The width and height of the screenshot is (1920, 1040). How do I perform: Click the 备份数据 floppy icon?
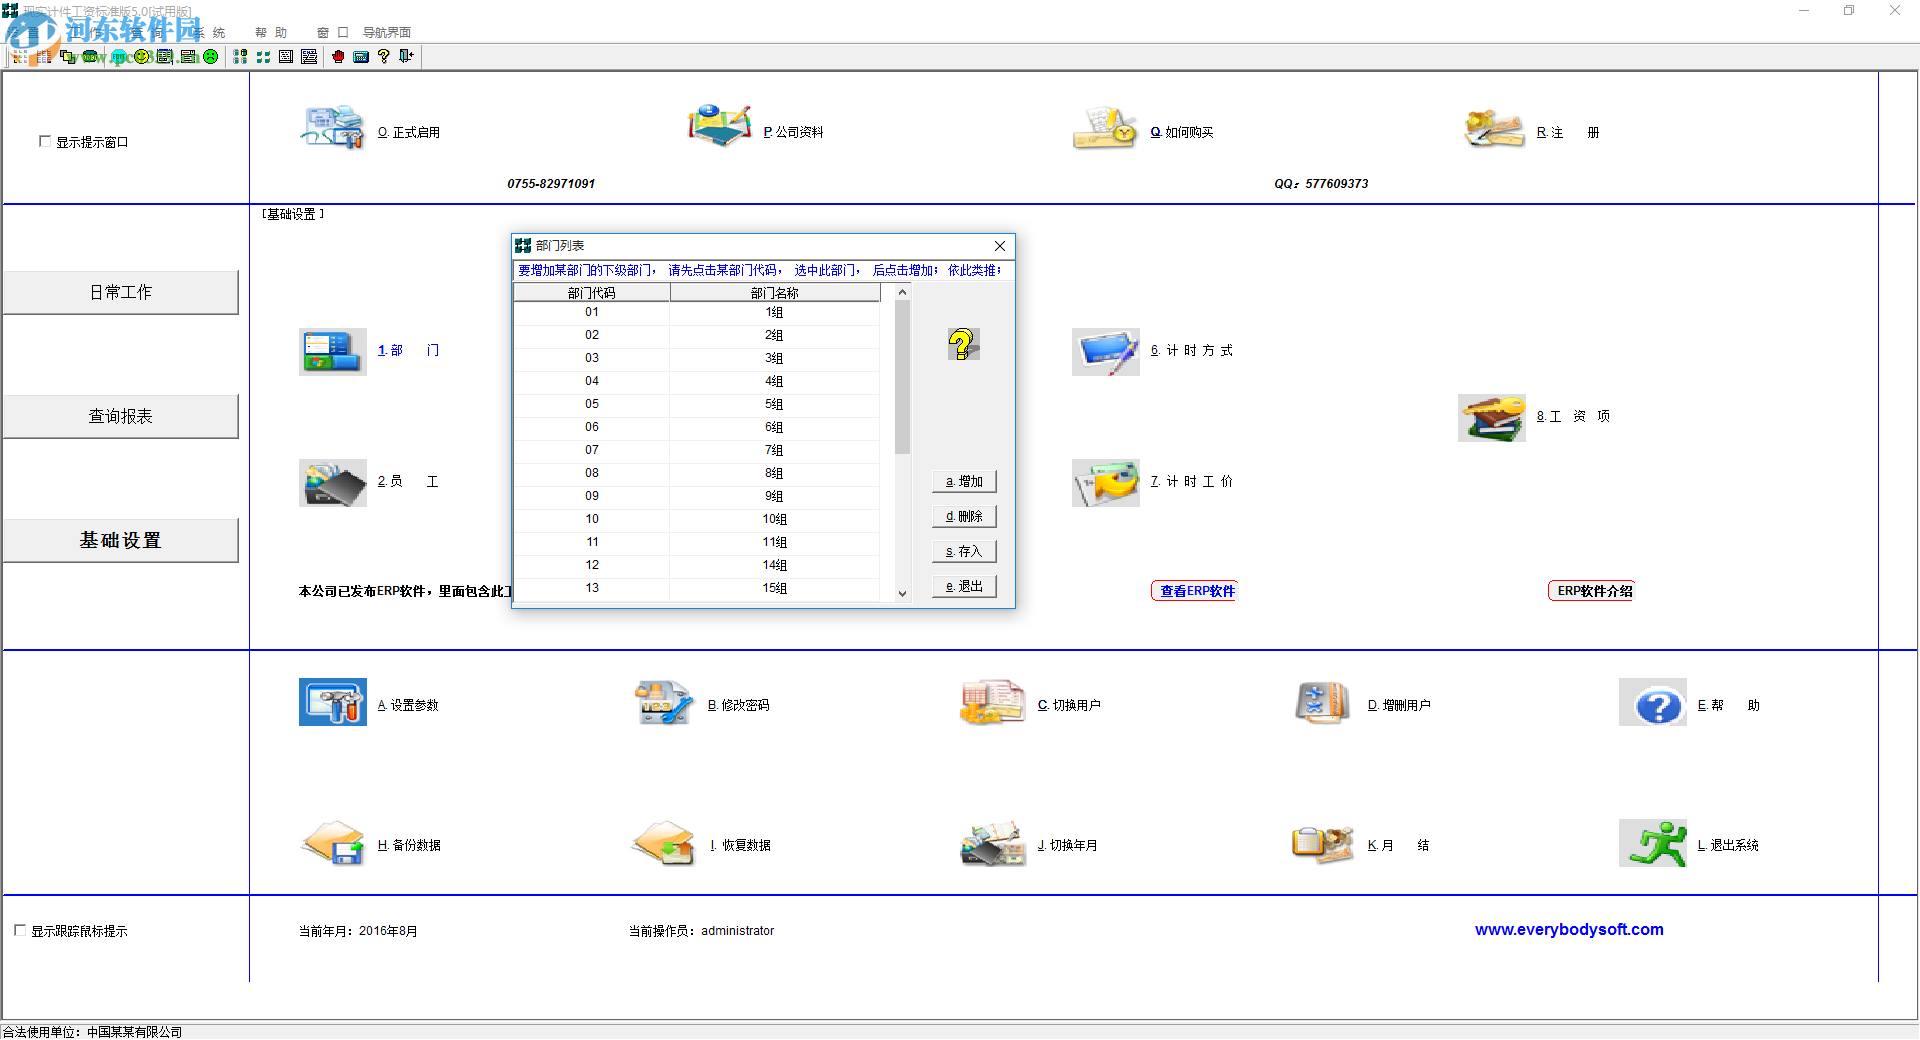coord(333,843)
